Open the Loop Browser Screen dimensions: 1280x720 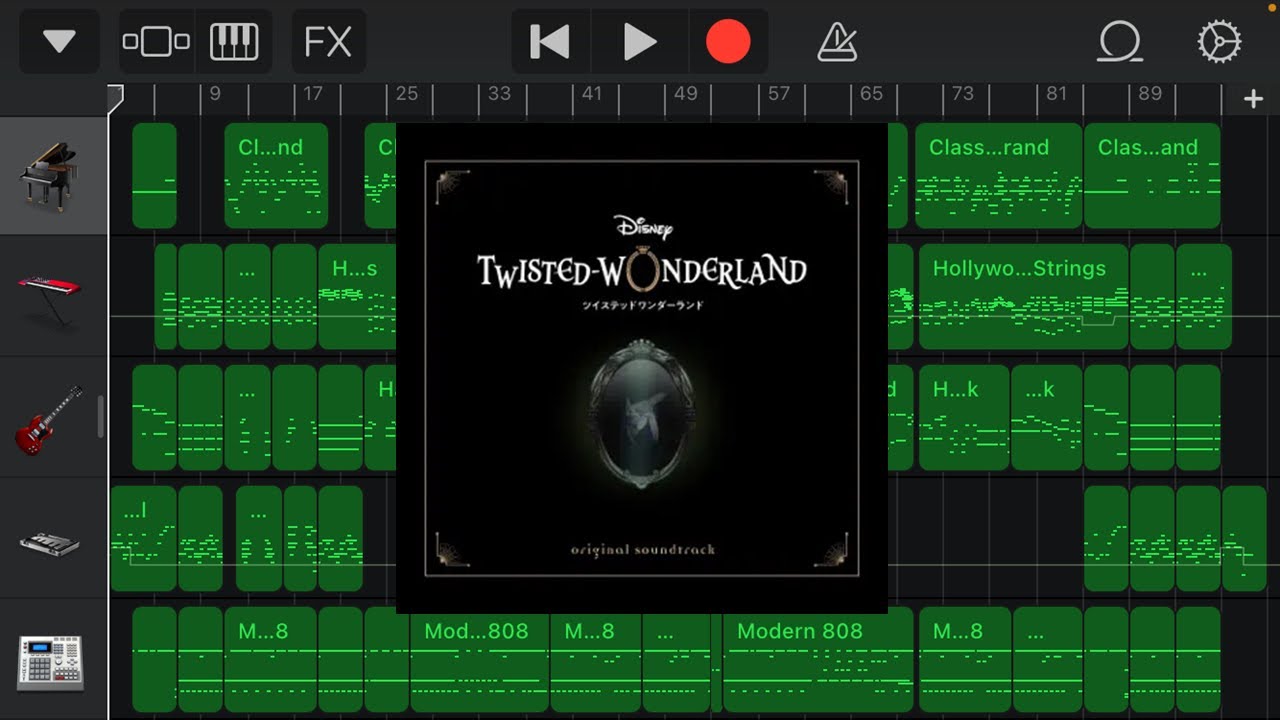click(1120, 42)
